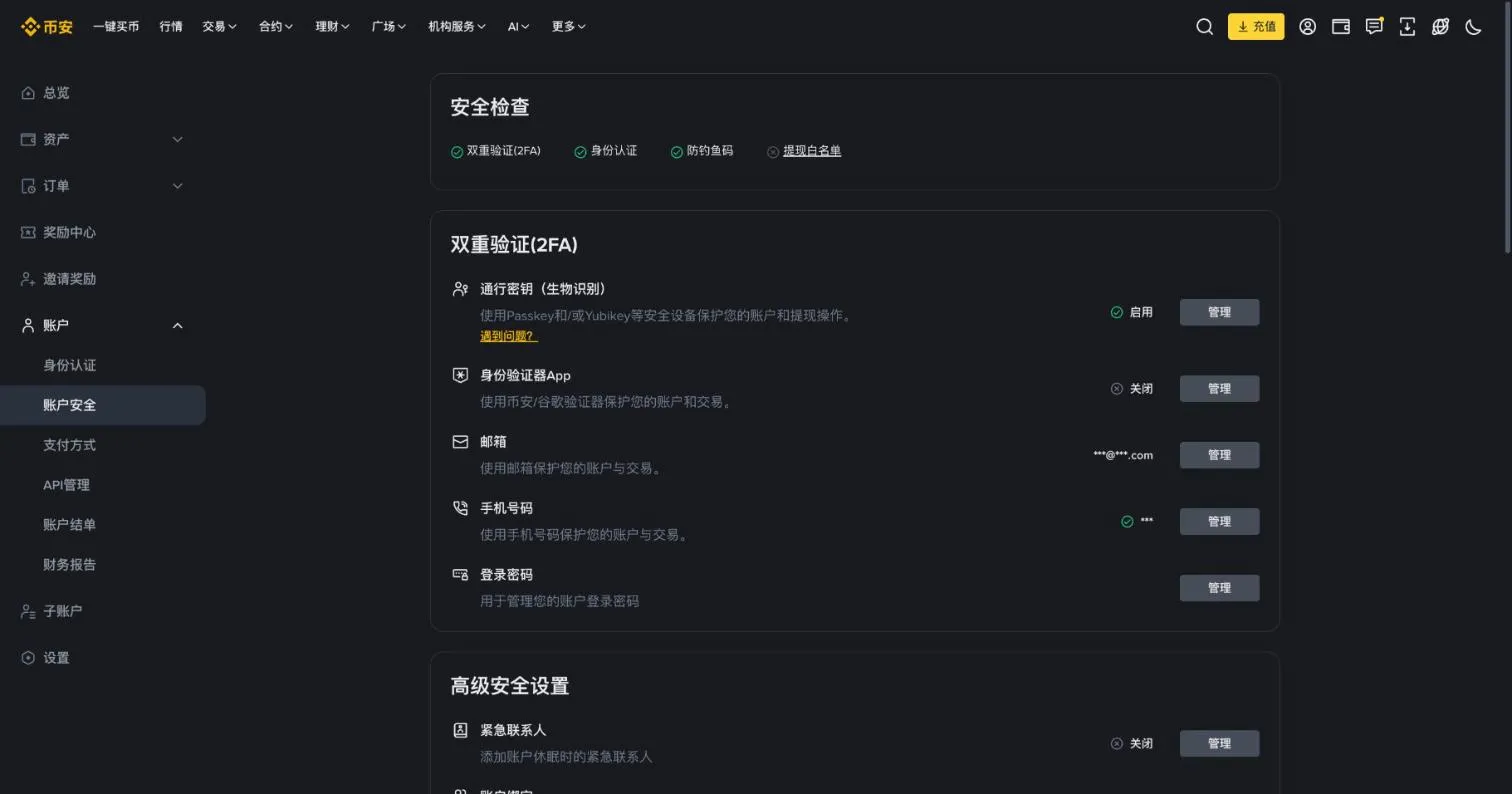Open the language globe icon
The image size is (1512, 794).
[1440, 27]
